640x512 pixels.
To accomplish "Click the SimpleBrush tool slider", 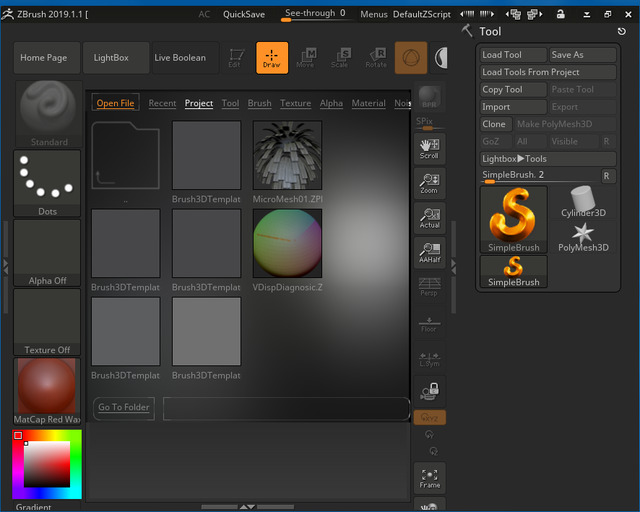I will tap(540, 176).
